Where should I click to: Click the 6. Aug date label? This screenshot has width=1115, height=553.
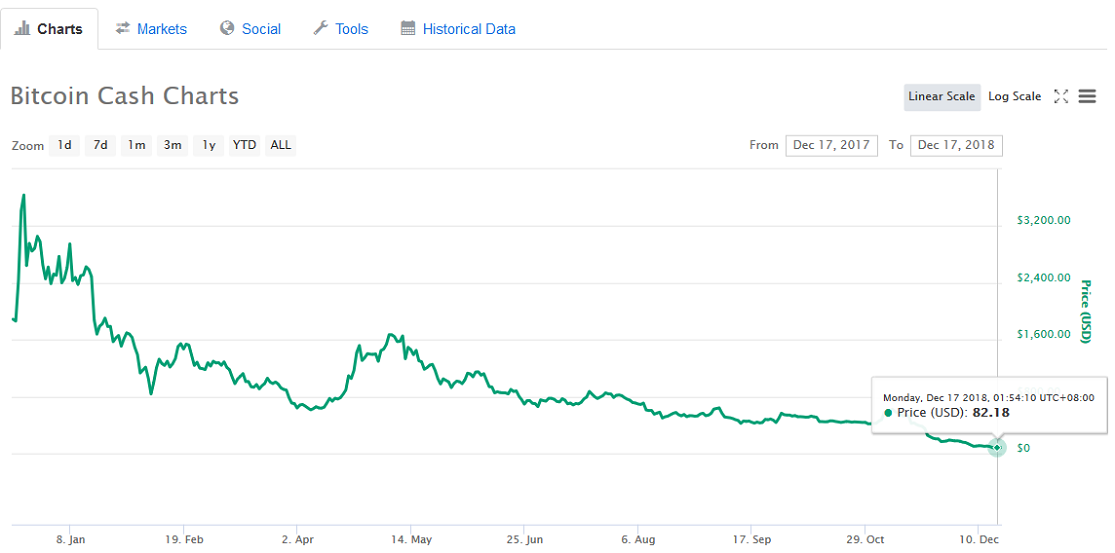click(637, 539)
